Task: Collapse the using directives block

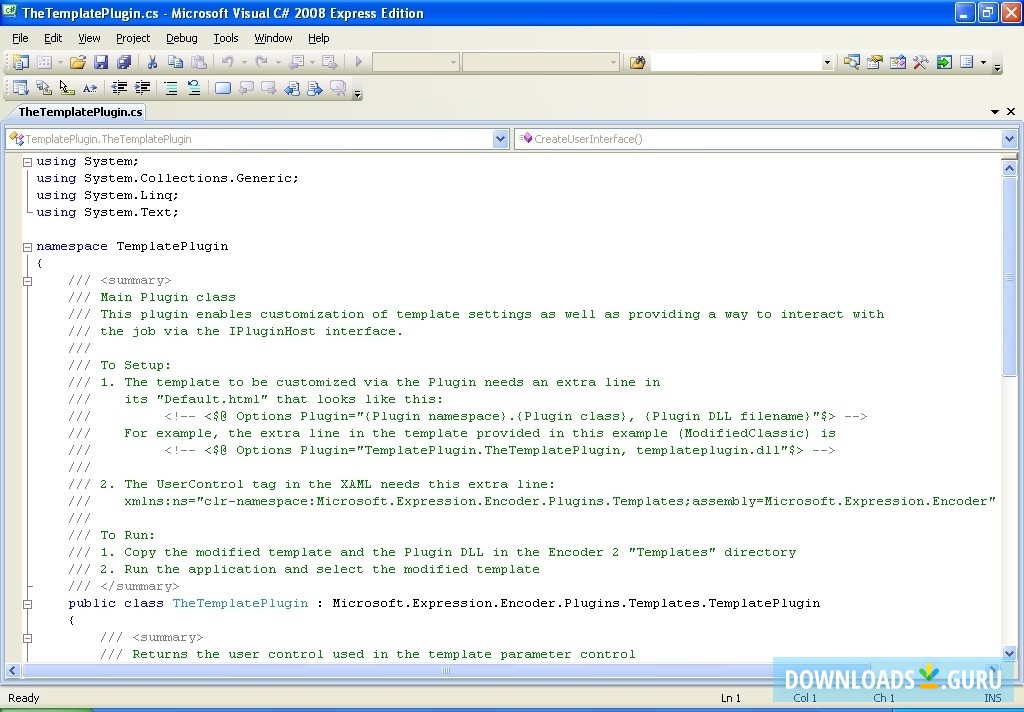Action: 26,160
